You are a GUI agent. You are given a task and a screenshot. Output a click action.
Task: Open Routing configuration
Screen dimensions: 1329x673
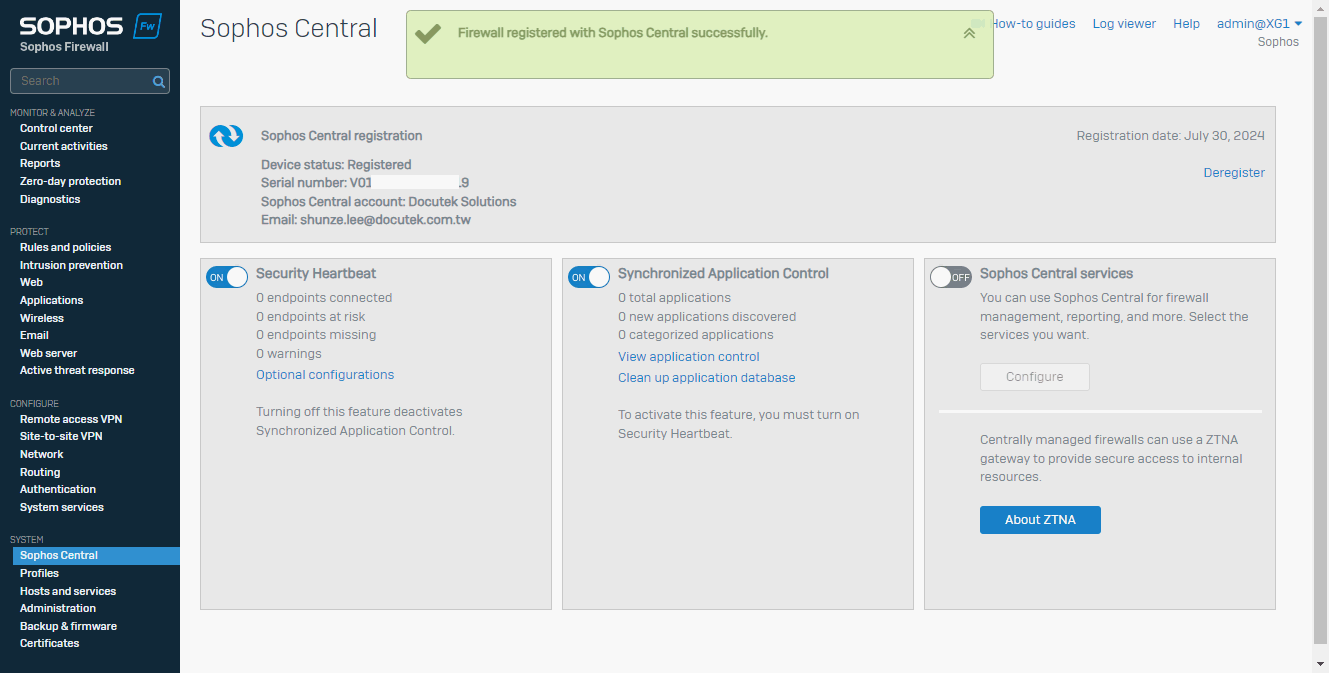click(40, 472)
